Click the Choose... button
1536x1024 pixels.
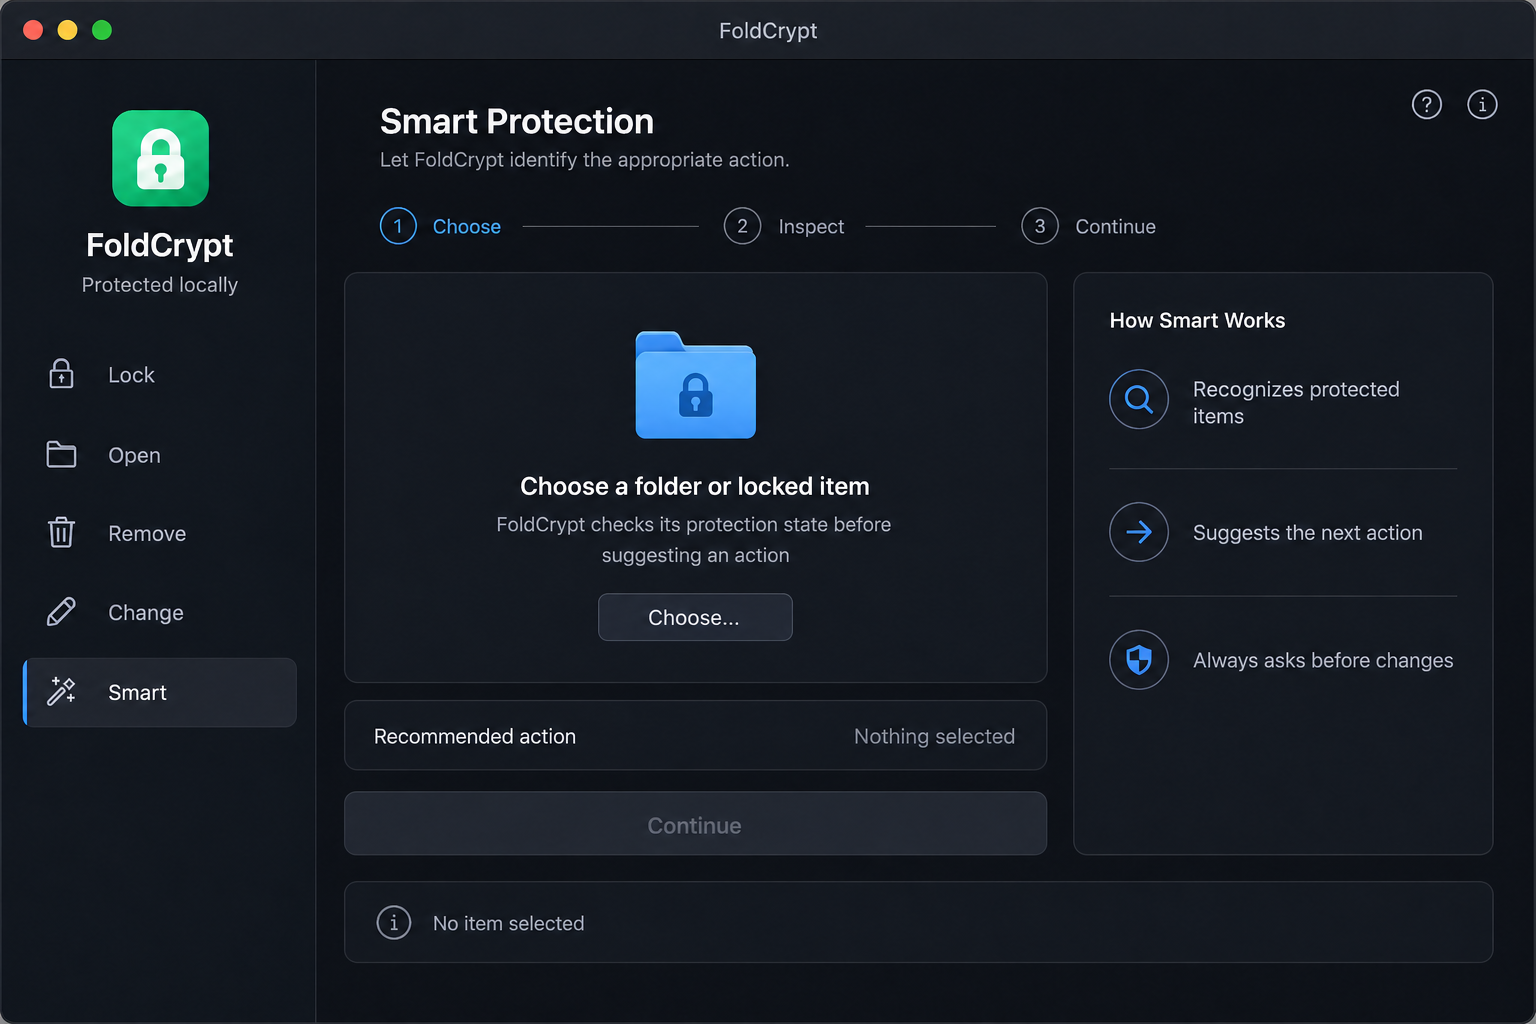pos(695,617)
